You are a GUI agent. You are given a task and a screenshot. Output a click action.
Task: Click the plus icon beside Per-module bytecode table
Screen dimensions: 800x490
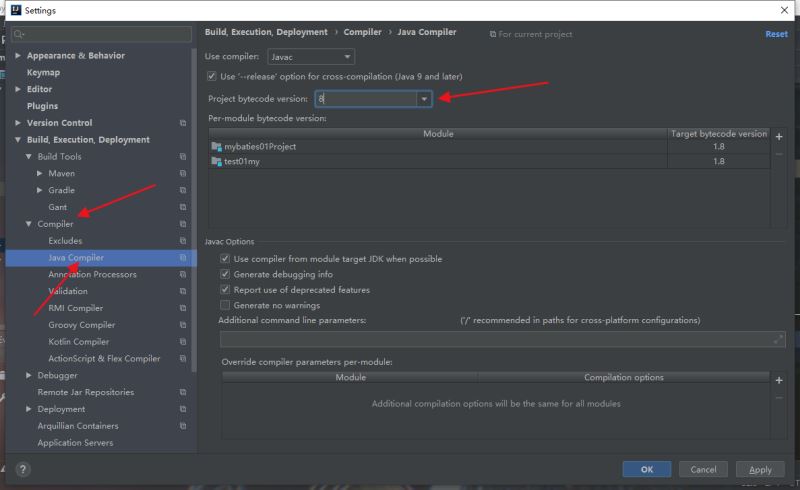pyautogui.click(x=779, y=137)
